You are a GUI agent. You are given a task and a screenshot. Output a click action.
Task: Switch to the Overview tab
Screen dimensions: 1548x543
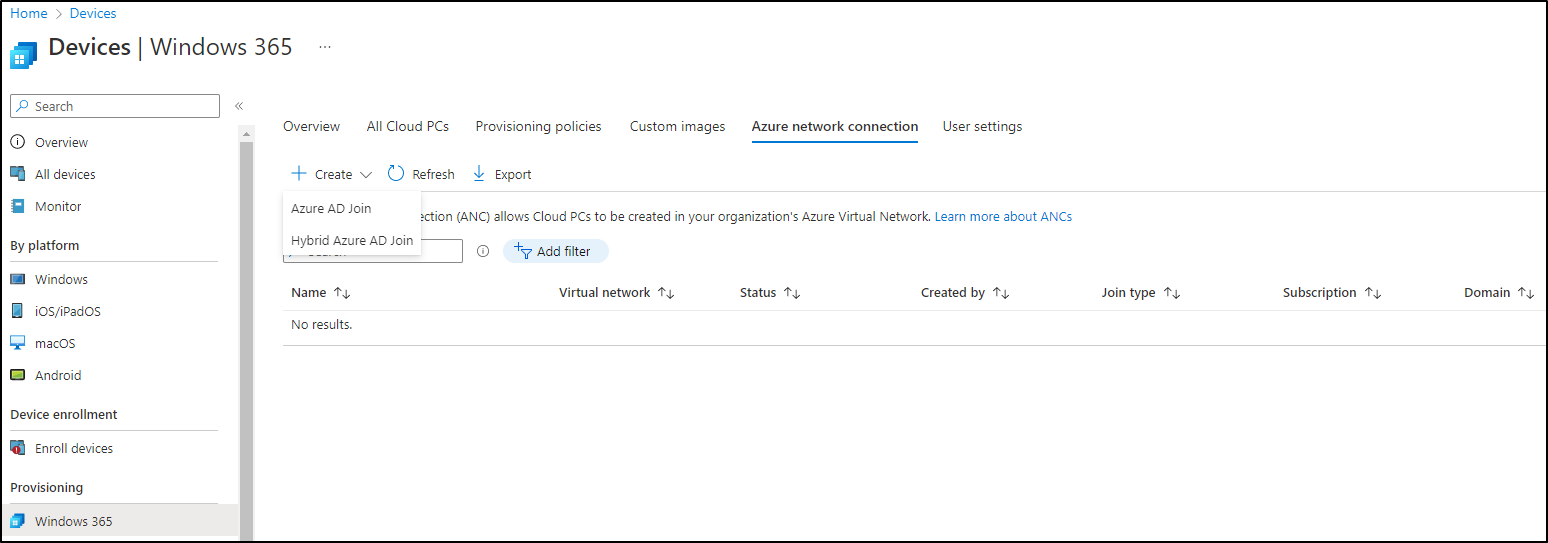(311, 126)
